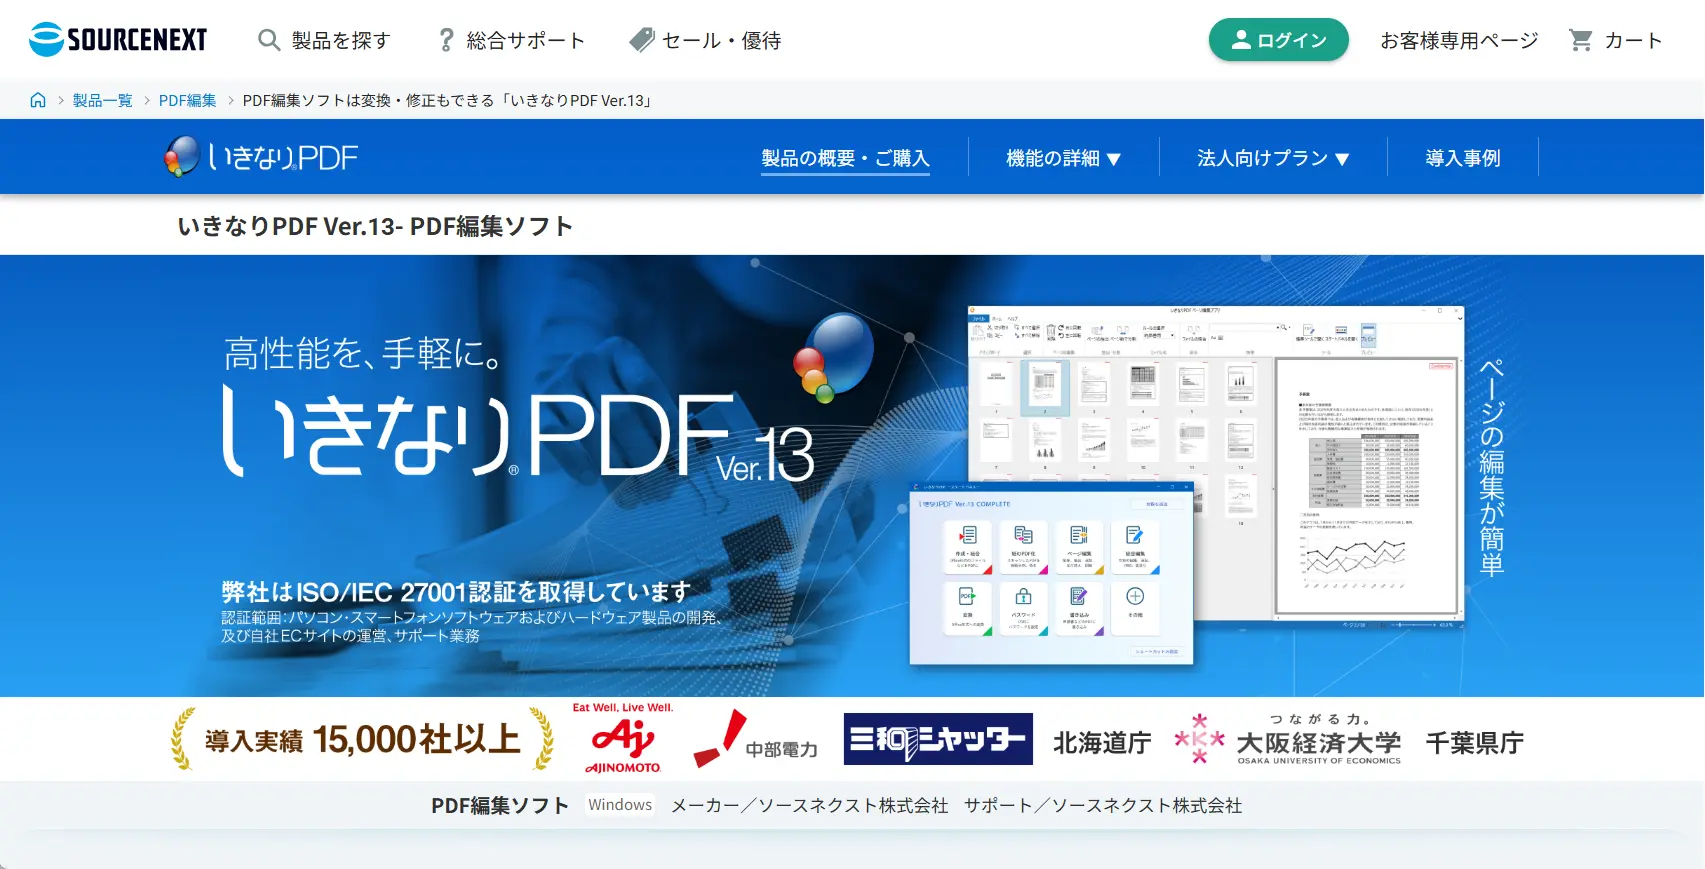Image resolution: width=1705 pixels, height=869 pixels.
Task: Expand 法人向けプラン dropdown
Action: (x=1273, y=158)
